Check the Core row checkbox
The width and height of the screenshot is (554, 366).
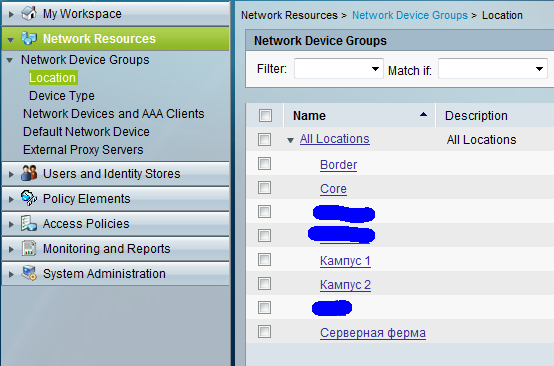[x=264, y=188]
